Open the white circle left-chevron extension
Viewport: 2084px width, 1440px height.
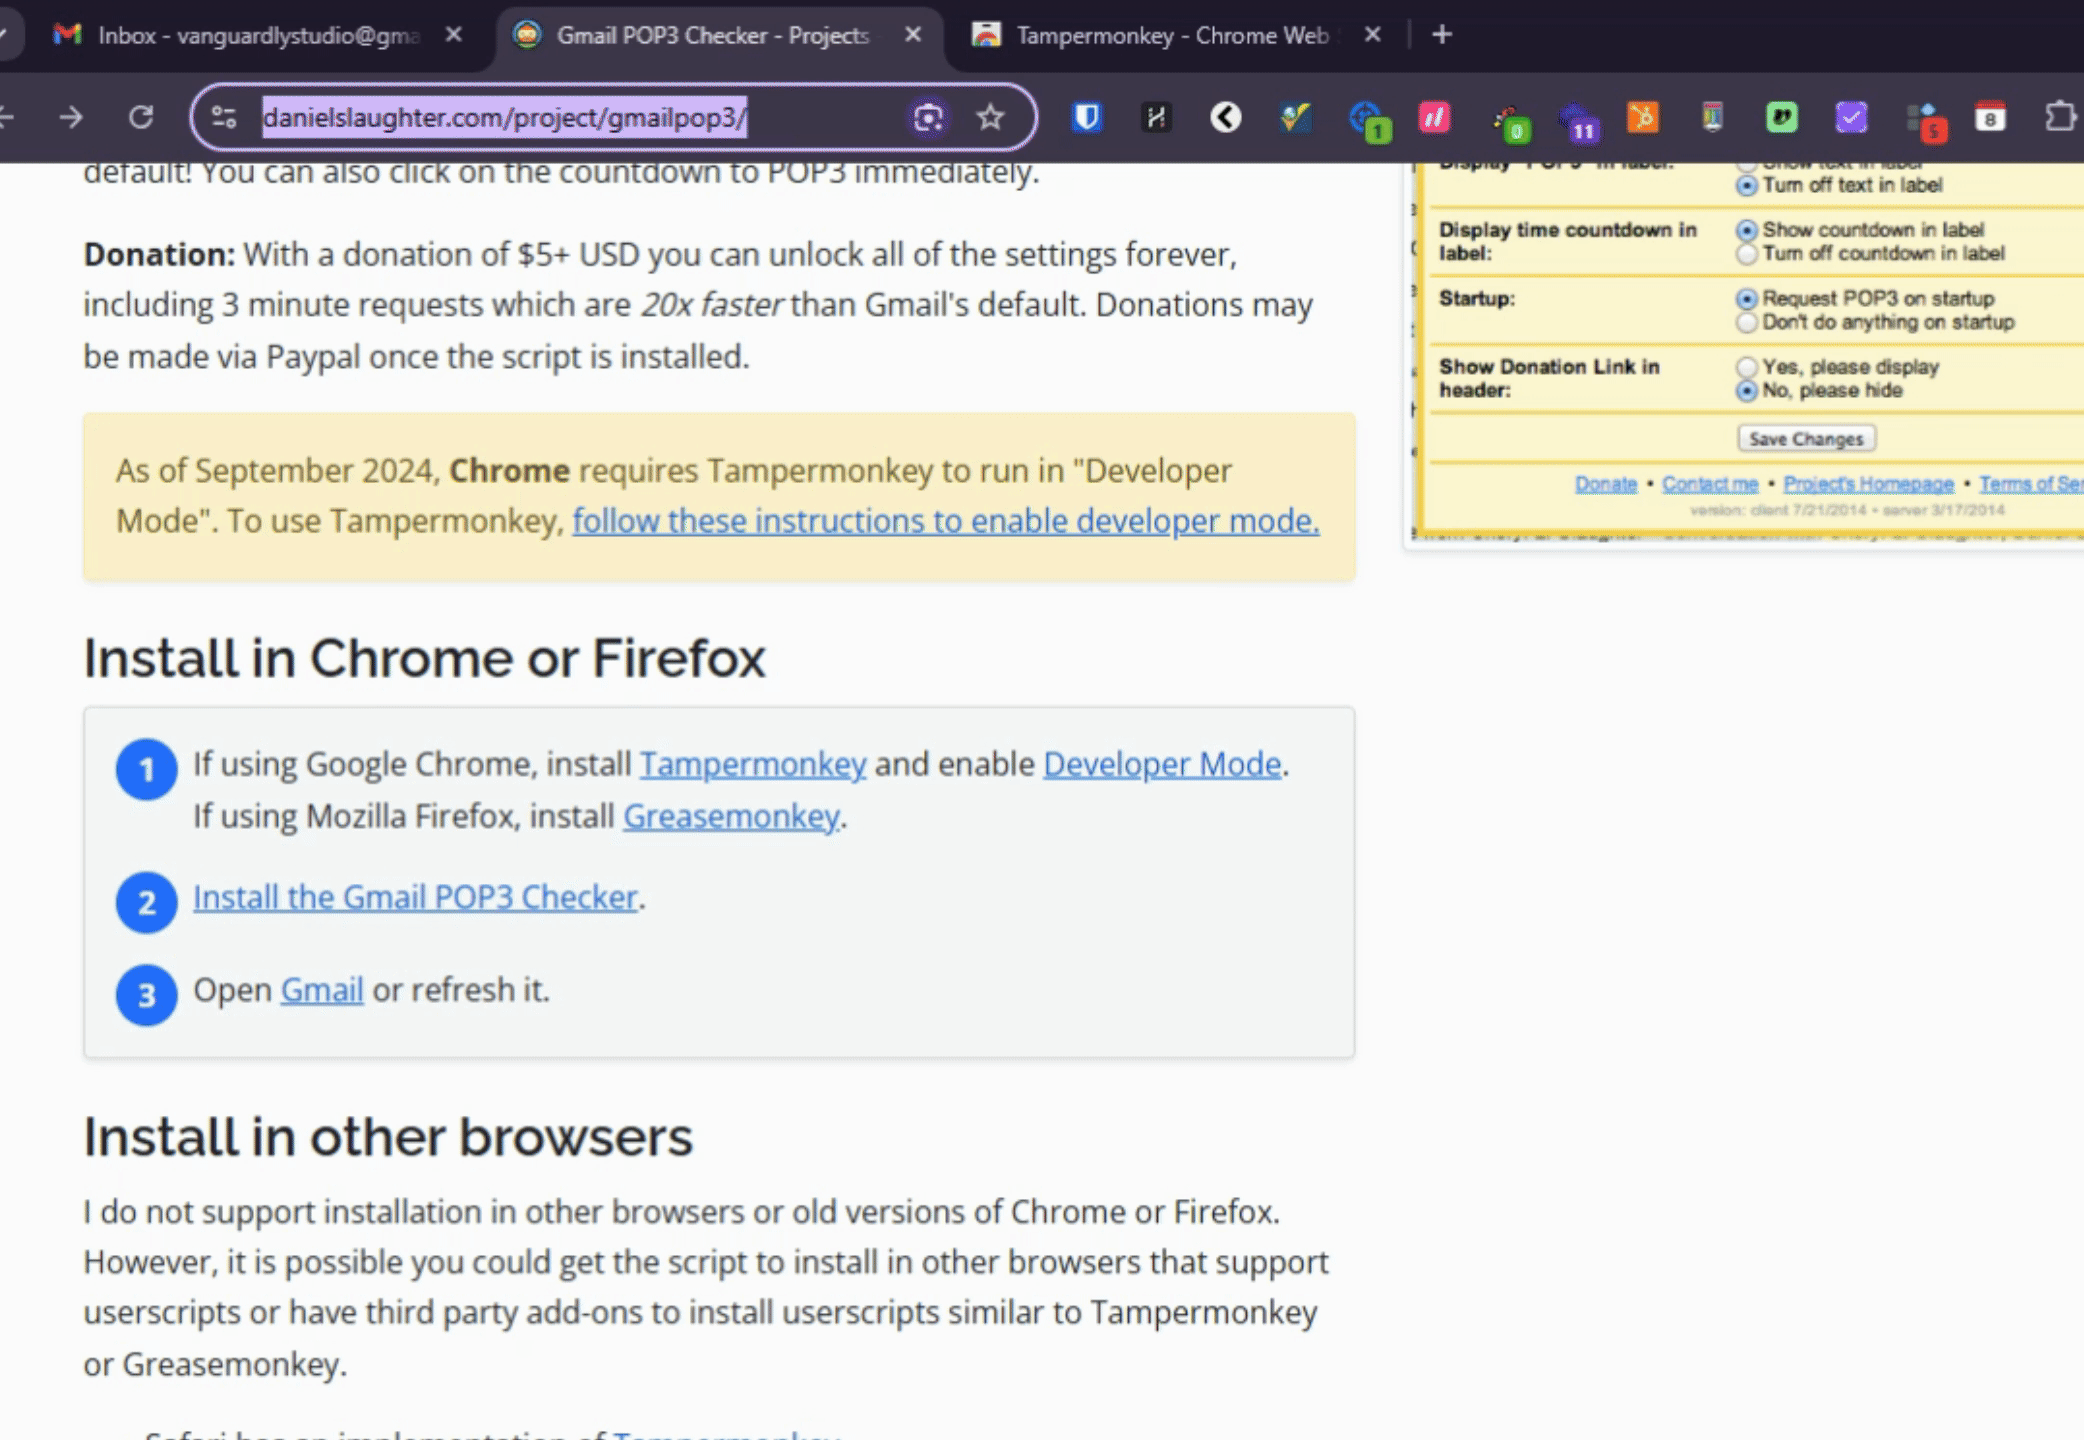(1225, 118)
